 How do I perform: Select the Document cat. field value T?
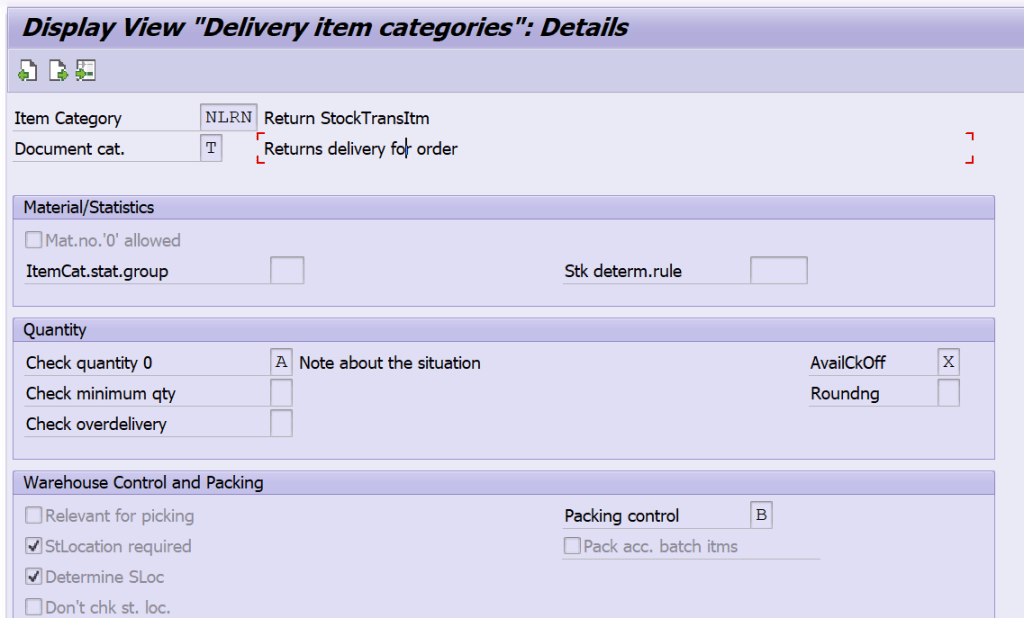point(210,148)
